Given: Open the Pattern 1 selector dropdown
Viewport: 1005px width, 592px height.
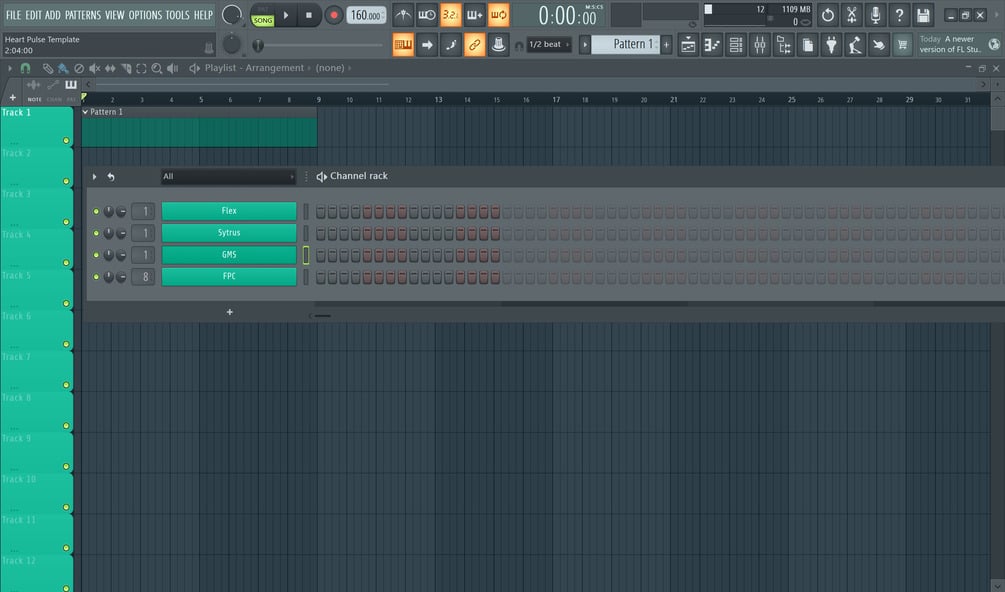Looking at the screenshot, I should coord(628,44).
